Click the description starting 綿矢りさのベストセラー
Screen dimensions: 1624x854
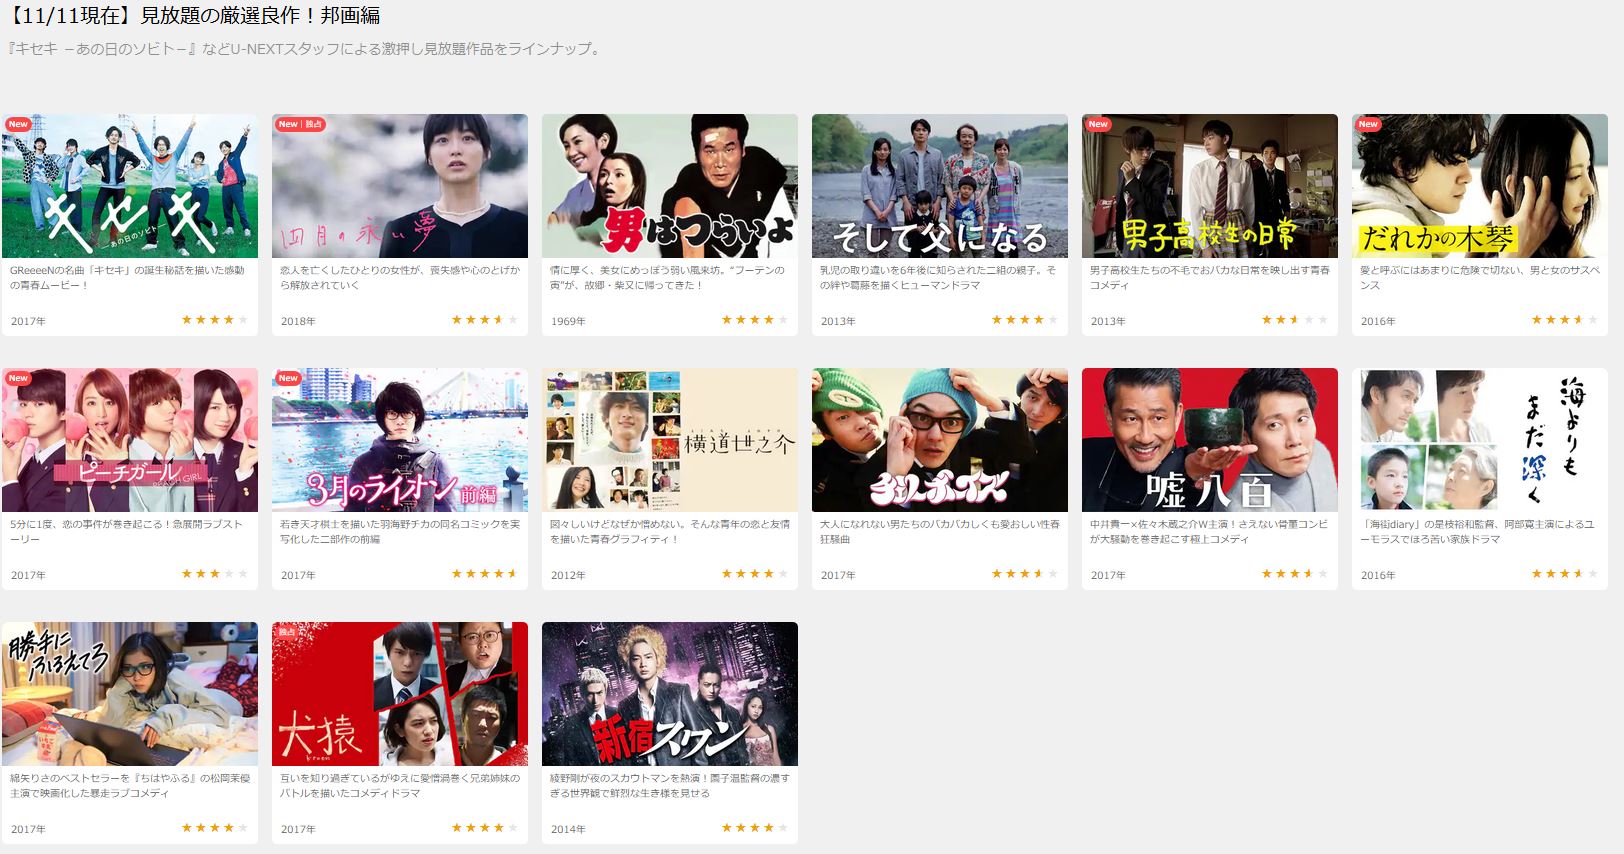[130, 785]
